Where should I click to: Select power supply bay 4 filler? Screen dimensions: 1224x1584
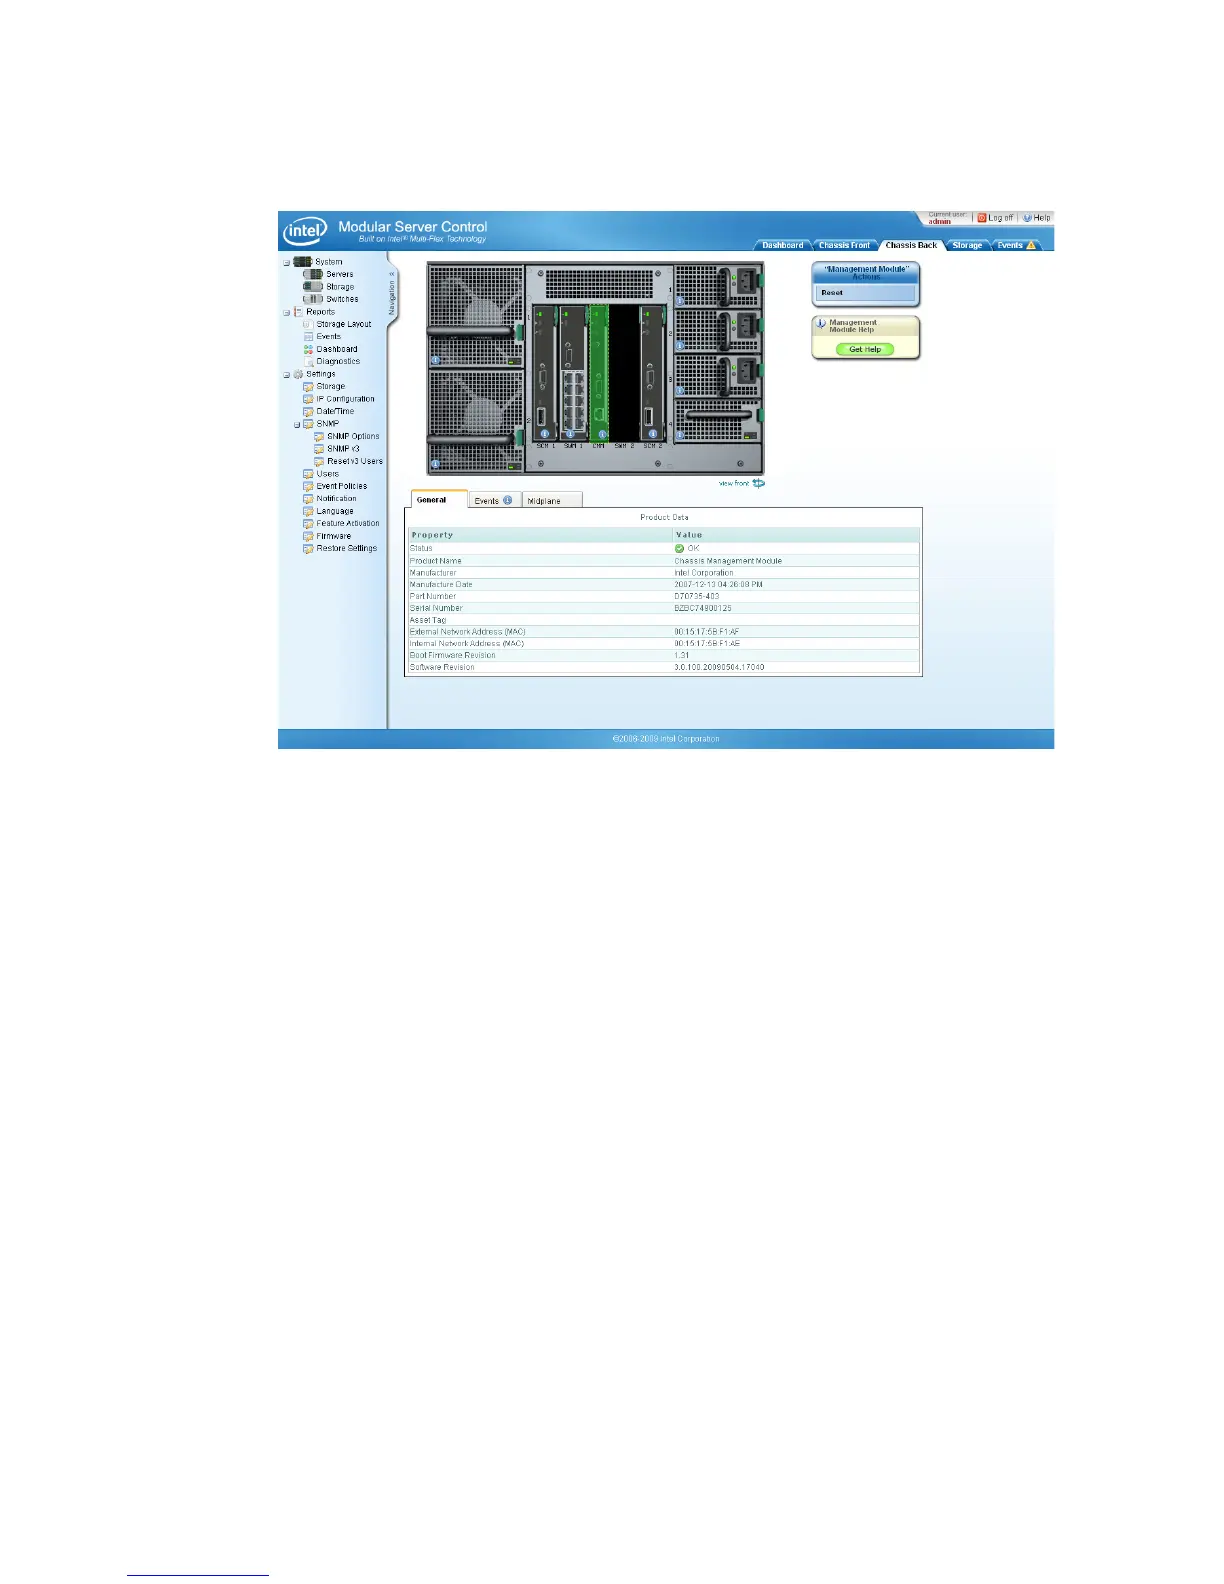point(718,421)
